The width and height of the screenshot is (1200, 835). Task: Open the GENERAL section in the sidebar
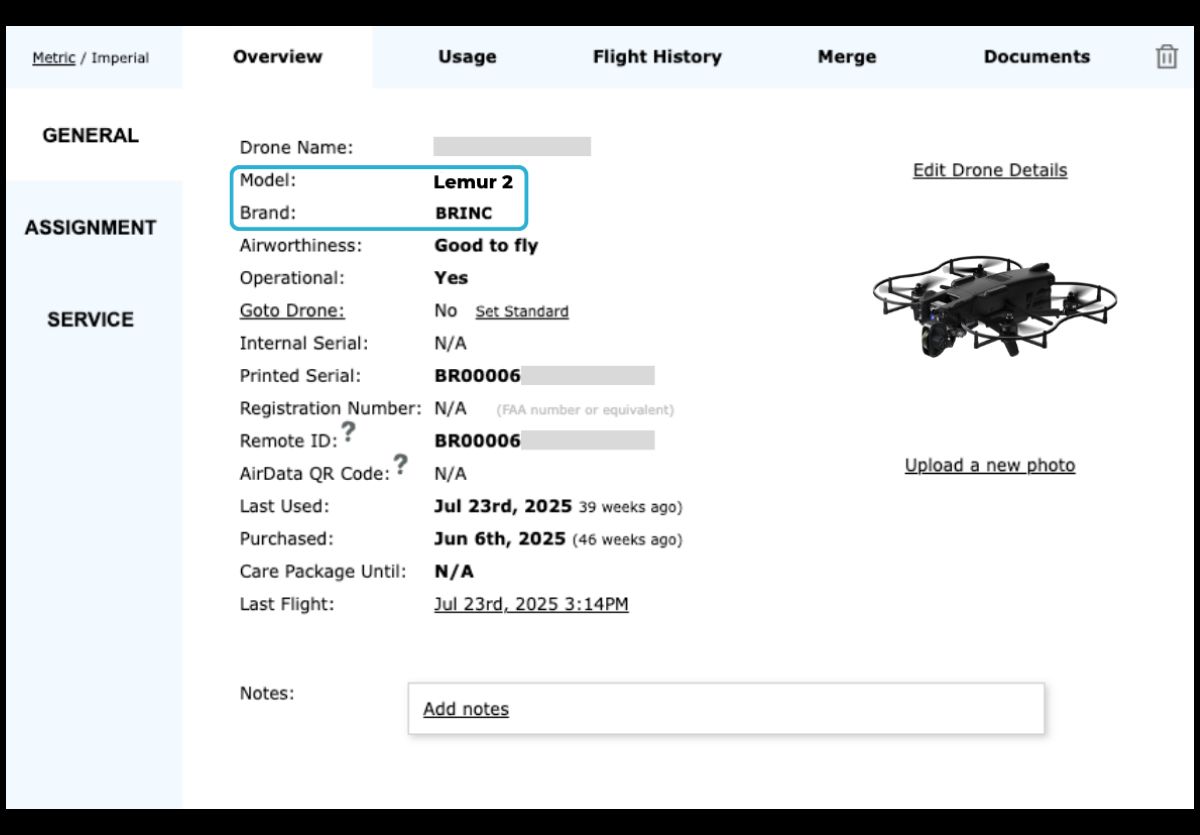tap(90, 135)
